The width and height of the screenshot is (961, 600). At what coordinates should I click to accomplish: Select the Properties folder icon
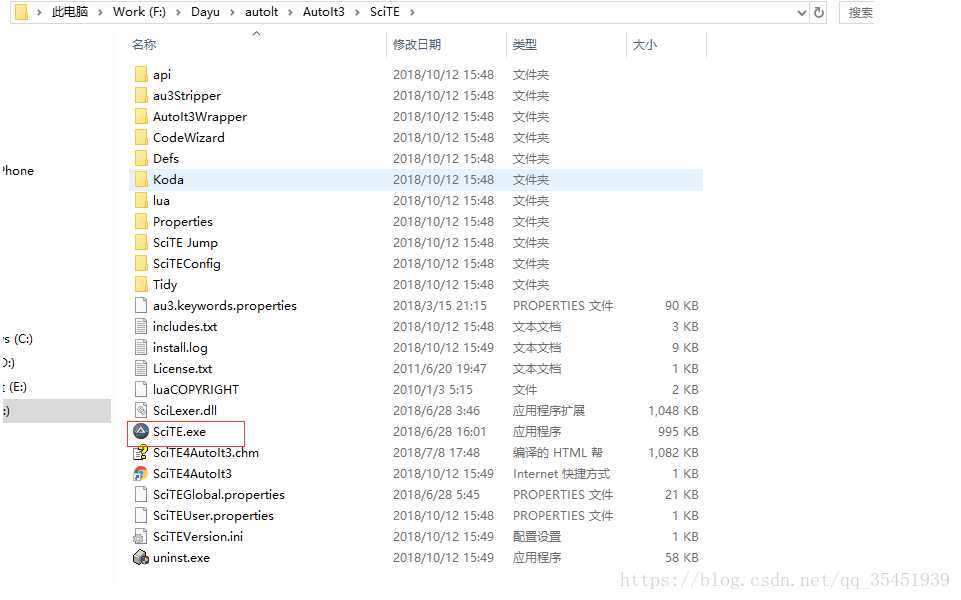141,221
